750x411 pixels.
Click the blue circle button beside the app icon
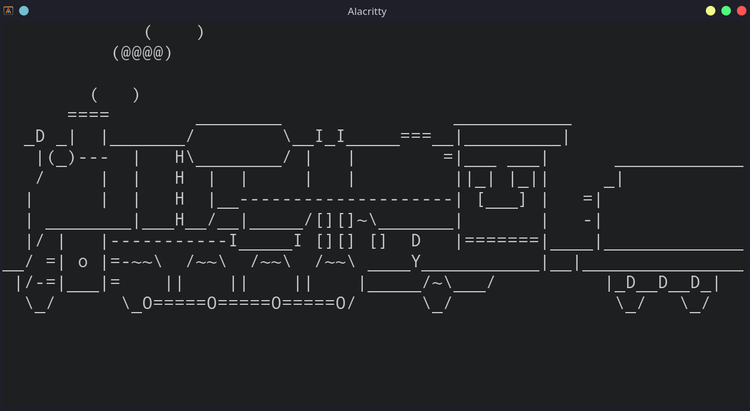24,11
